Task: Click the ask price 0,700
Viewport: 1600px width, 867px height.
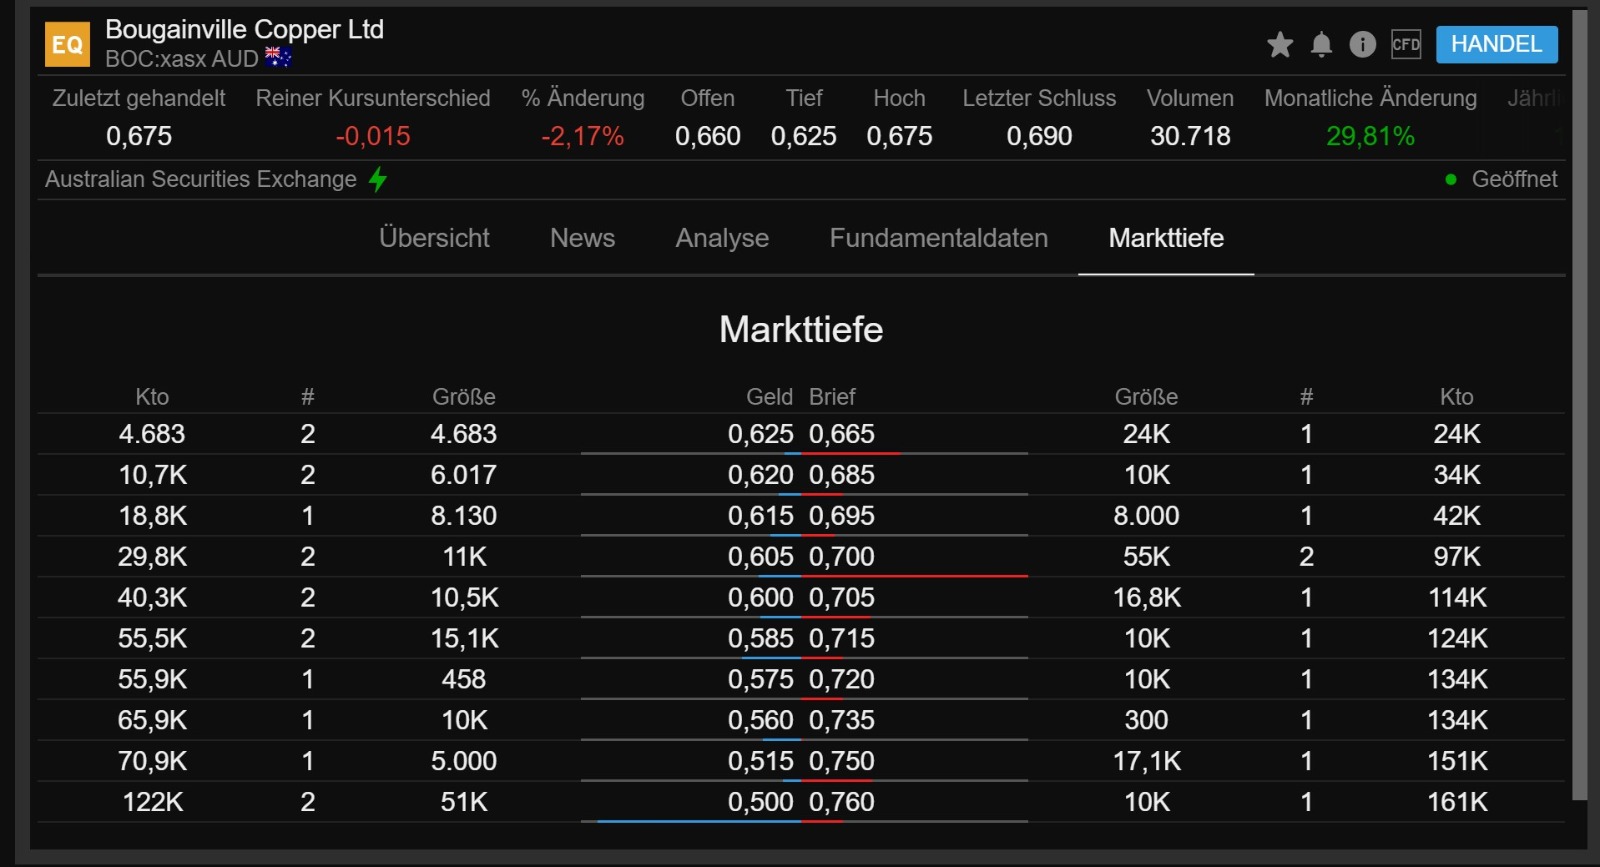Action: tap(842, 557)
